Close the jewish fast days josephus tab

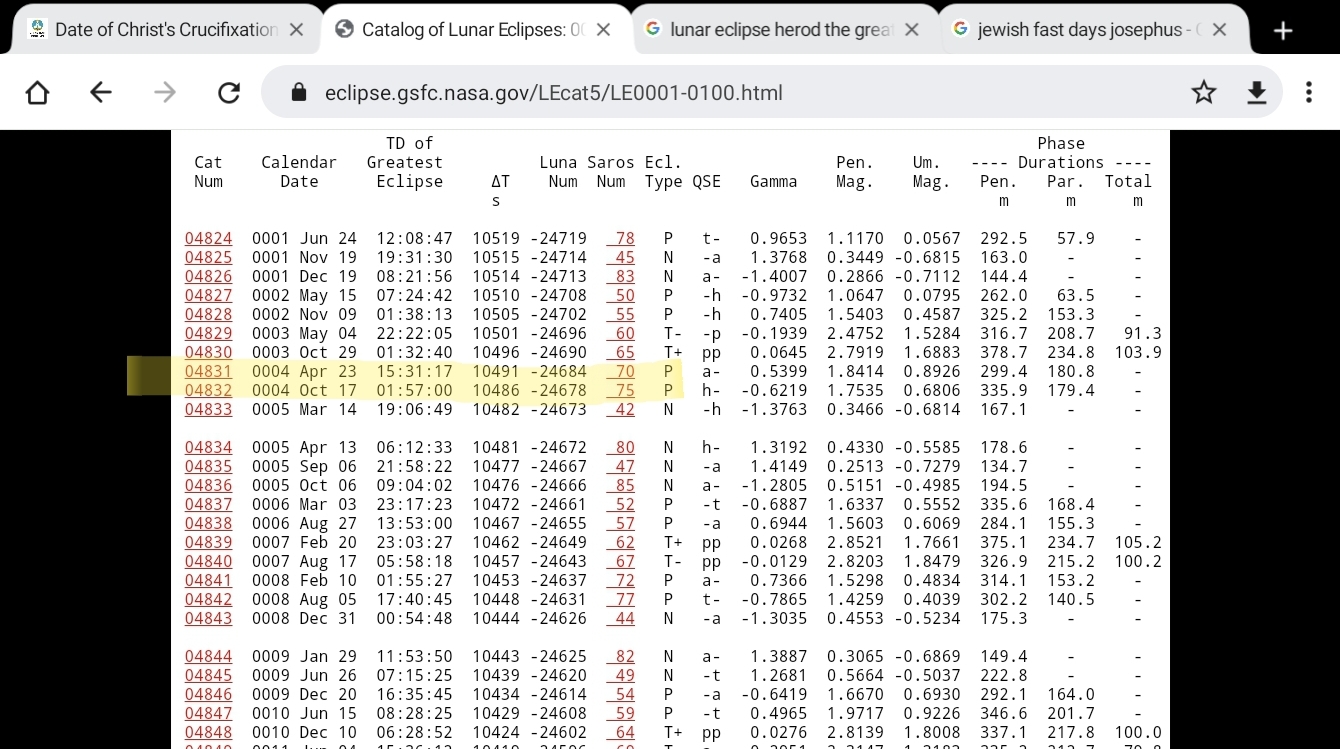(x=1219, y=30)
